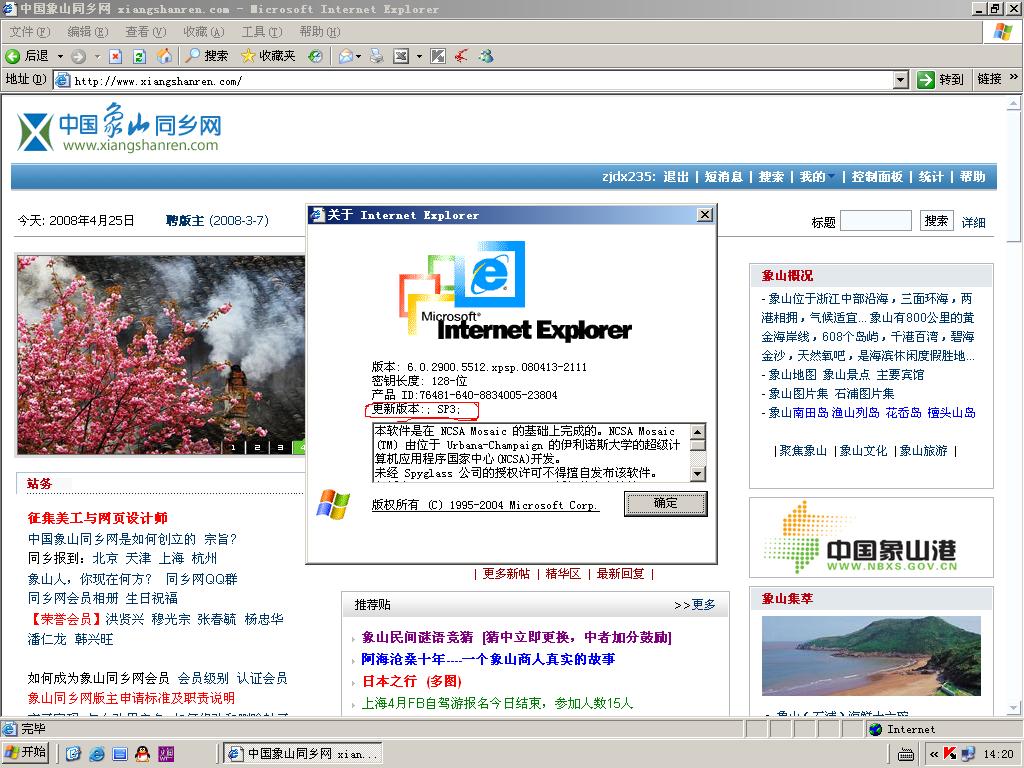Expand the Mail toolbar dropdown arrow
1024x768 pixels.
coord(359,56)
